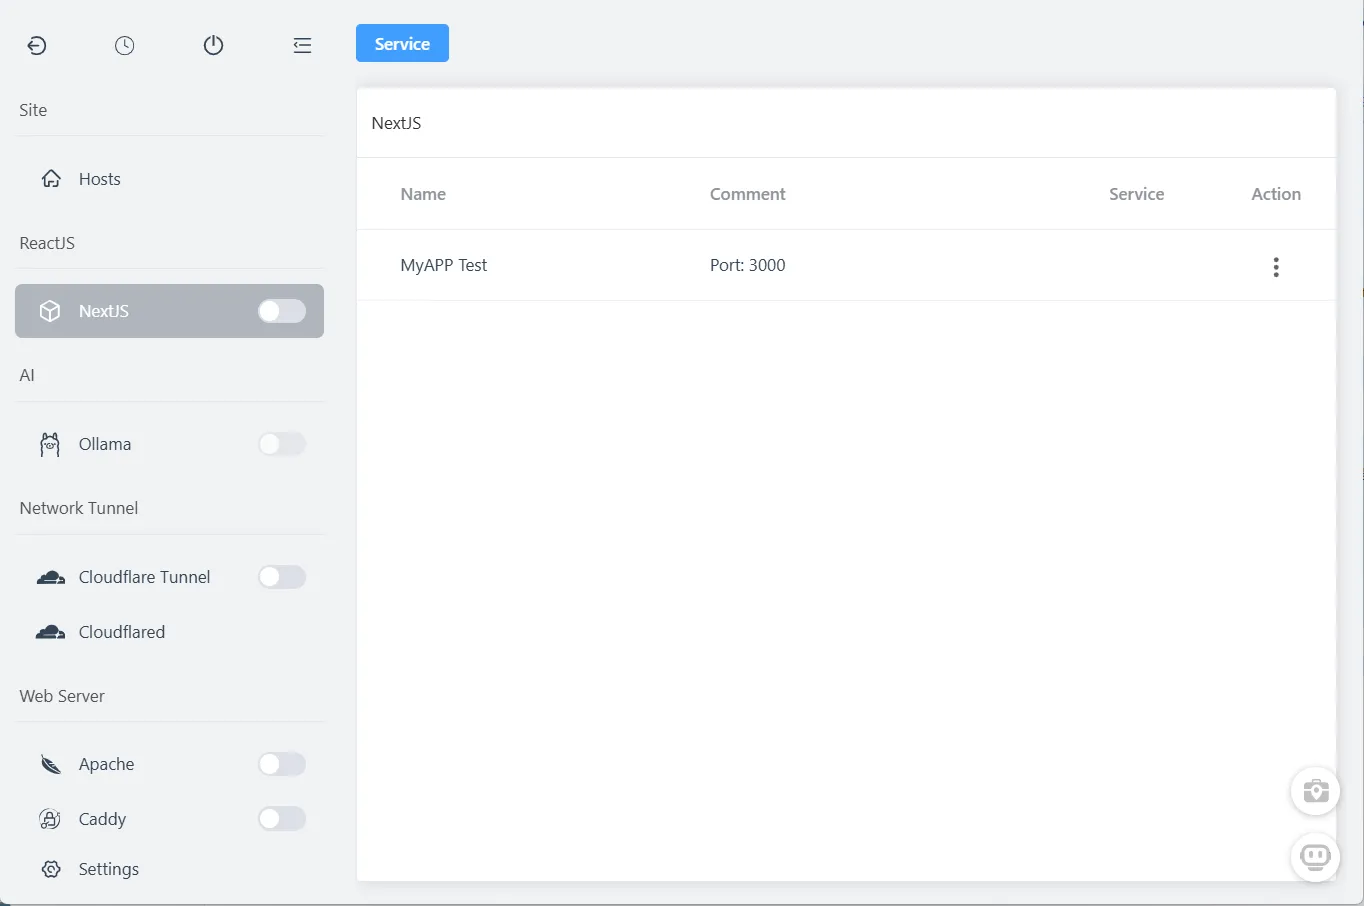Click the power button icon
The height and width of the screenshot is (906, 1364).
point(213,46)
